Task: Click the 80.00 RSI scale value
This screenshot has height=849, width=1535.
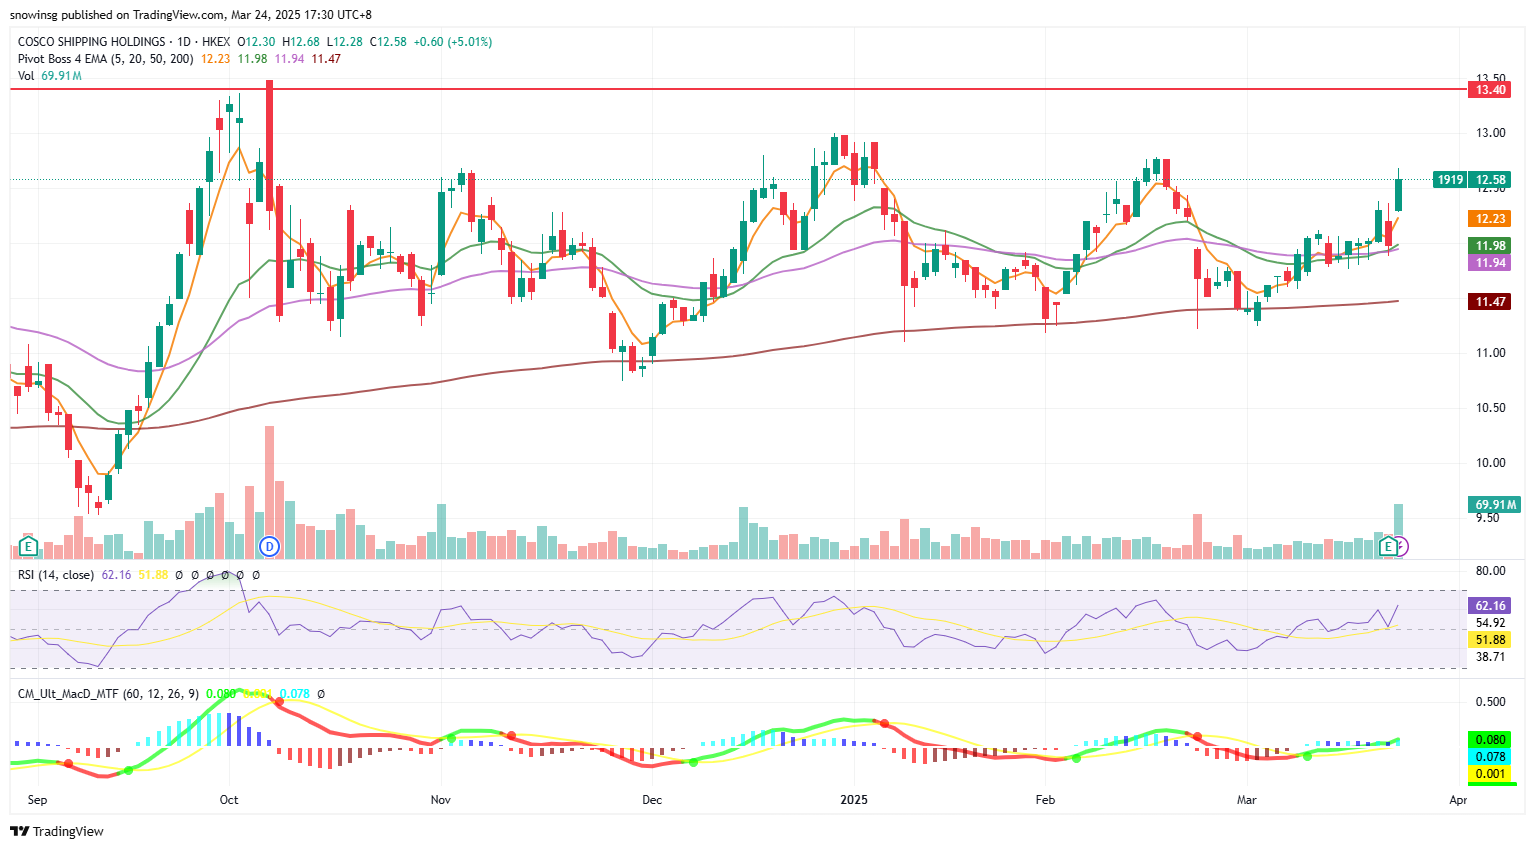Action: pyautogui.click(x=1490, y=571)
